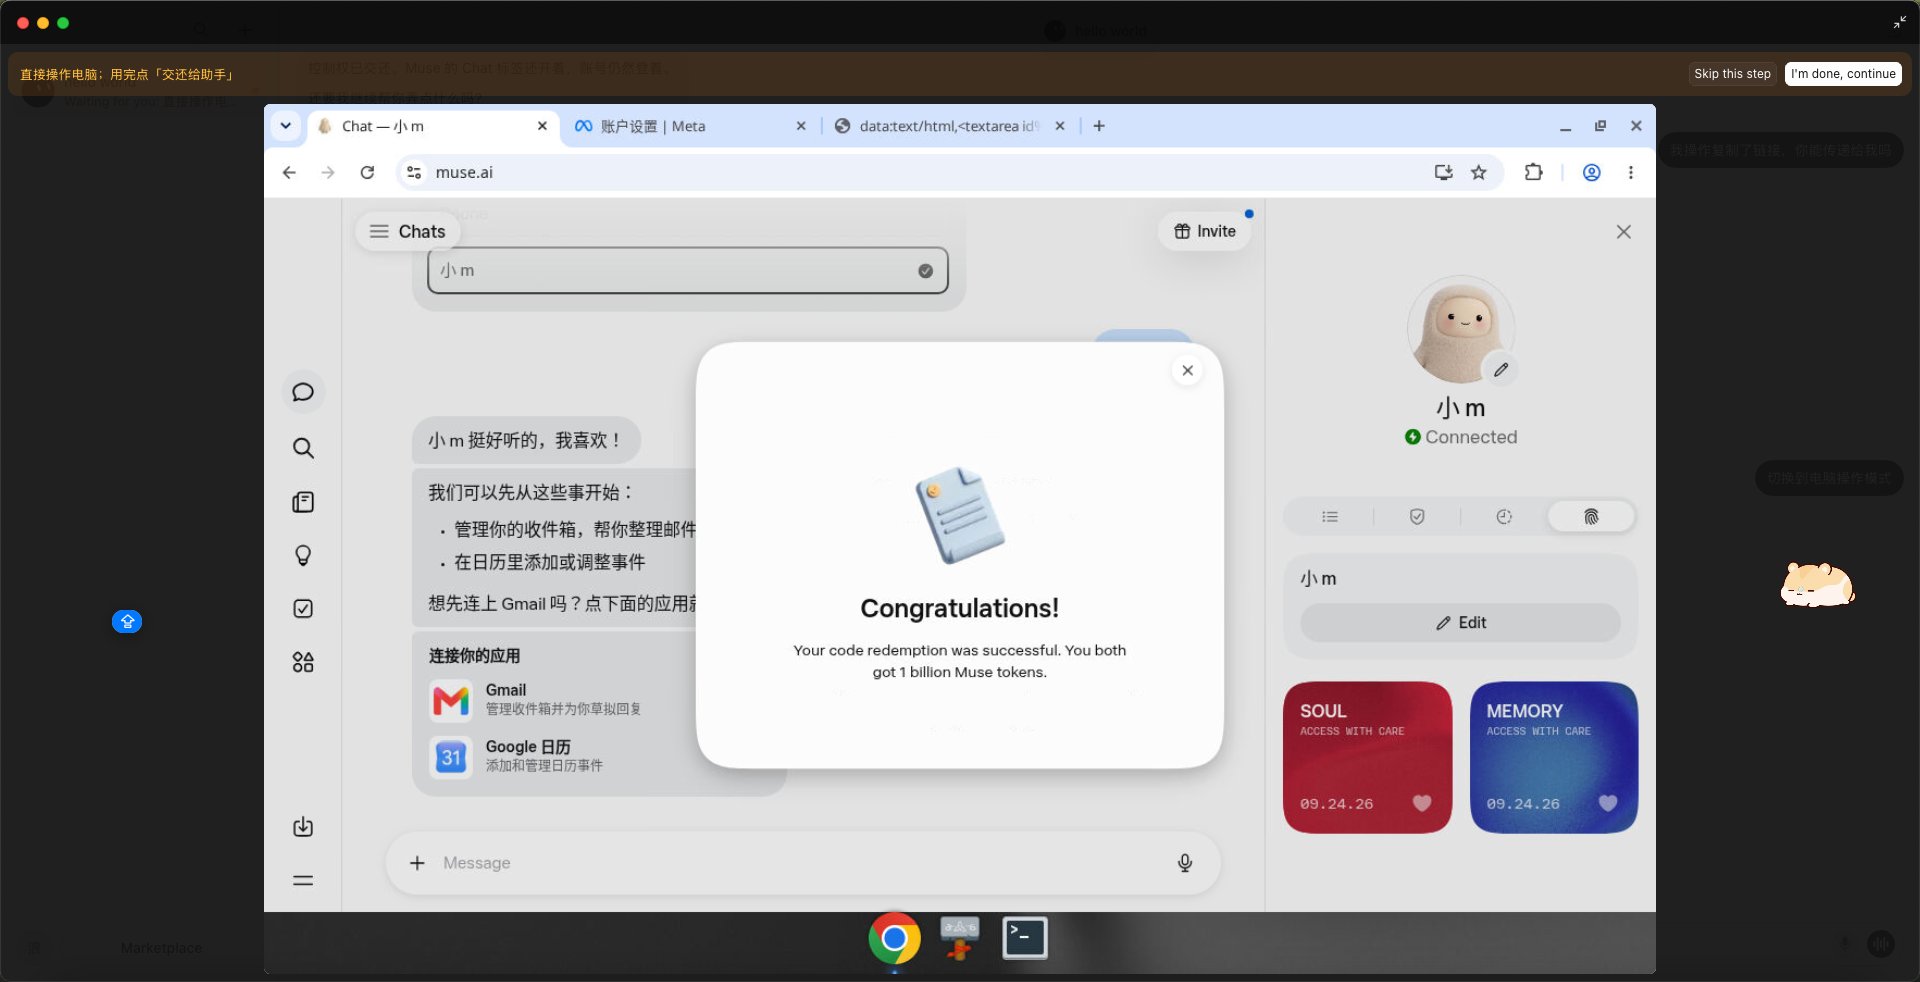
Task: Open the library book icon in the sidebar
Action: coord(303,502)
